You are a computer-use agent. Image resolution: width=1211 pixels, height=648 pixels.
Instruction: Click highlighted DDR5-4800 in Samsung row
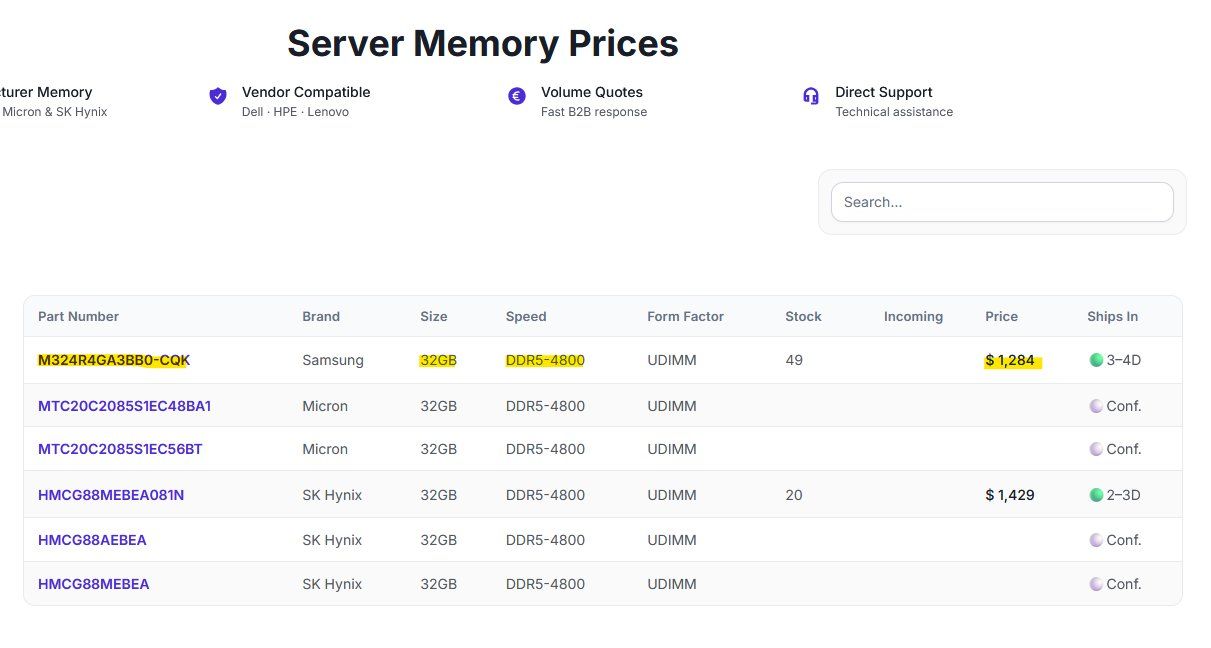[546, 360]
